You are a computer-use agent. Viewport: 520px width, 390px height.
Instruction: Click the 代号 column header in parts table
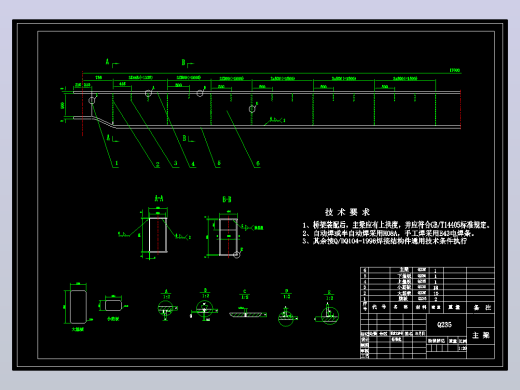click(379, 307)
